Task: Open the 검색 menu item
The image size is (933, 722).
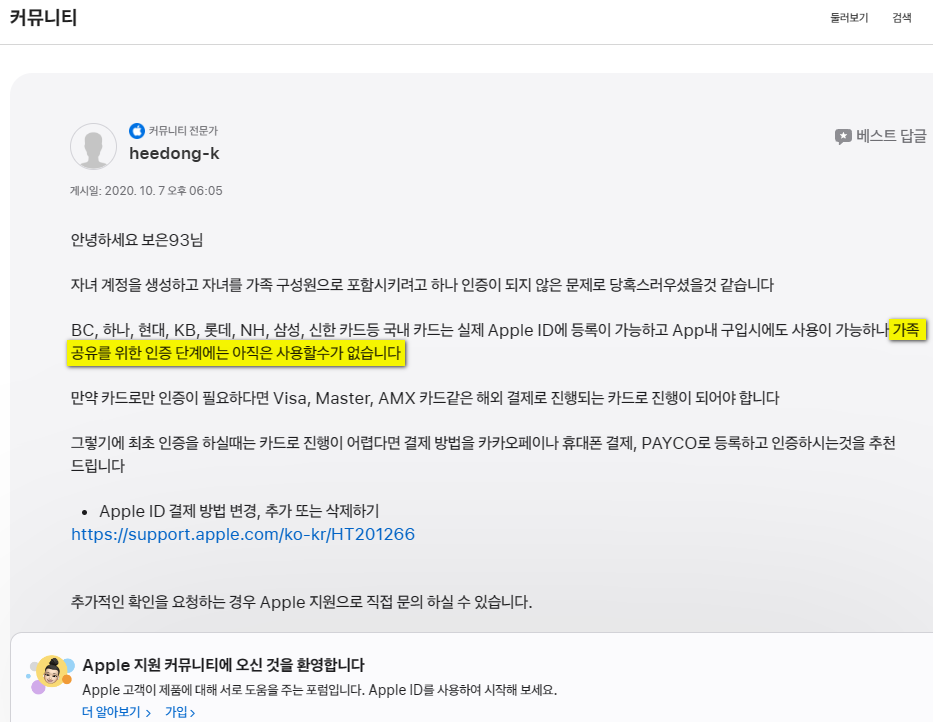Action: 901,18
